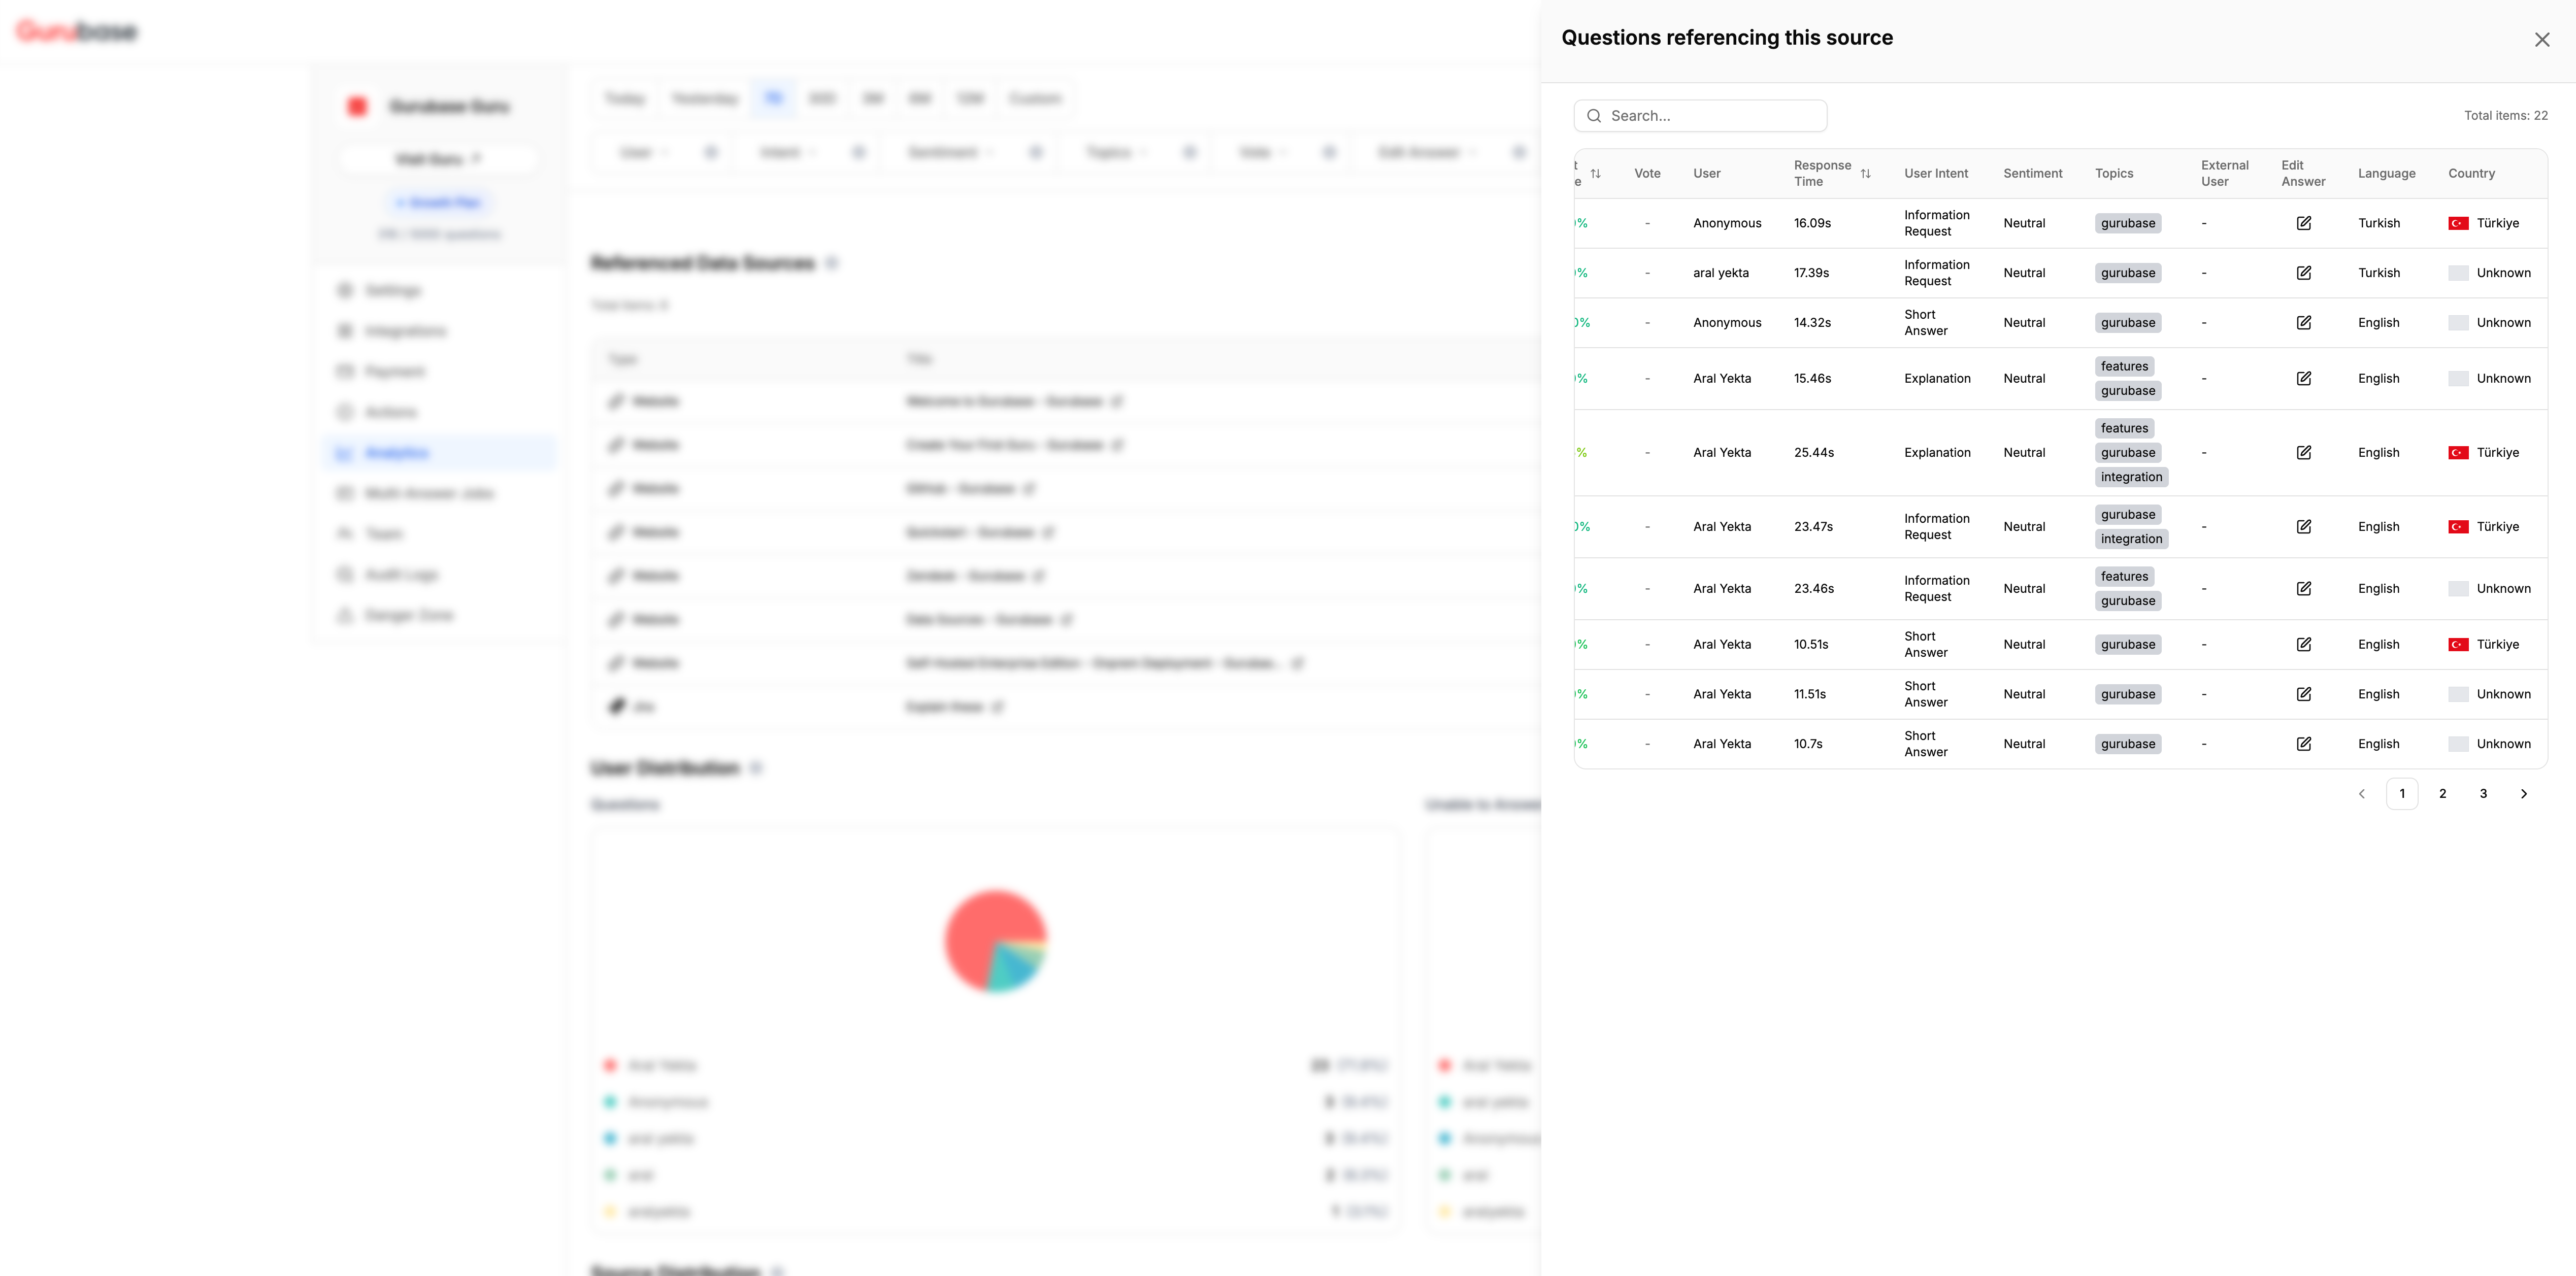Switch to page 2 of results
The width and height of the screenshot is (2576, 1276).
[x=2442, y=794]
